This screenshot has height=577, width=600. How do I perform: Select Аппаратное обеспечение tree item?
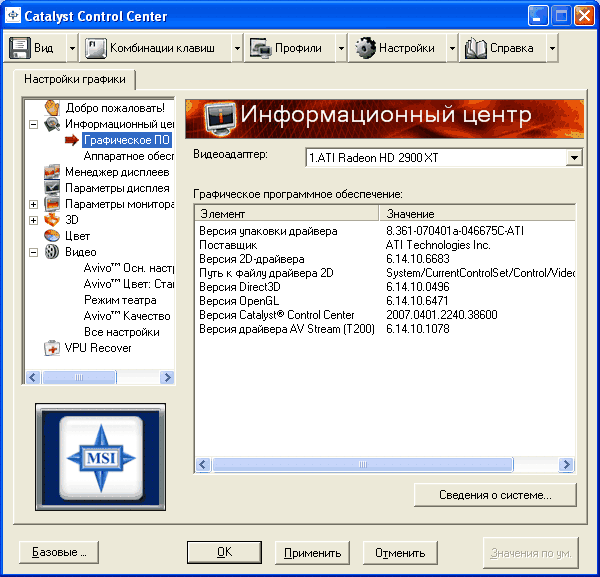[129, 156]
